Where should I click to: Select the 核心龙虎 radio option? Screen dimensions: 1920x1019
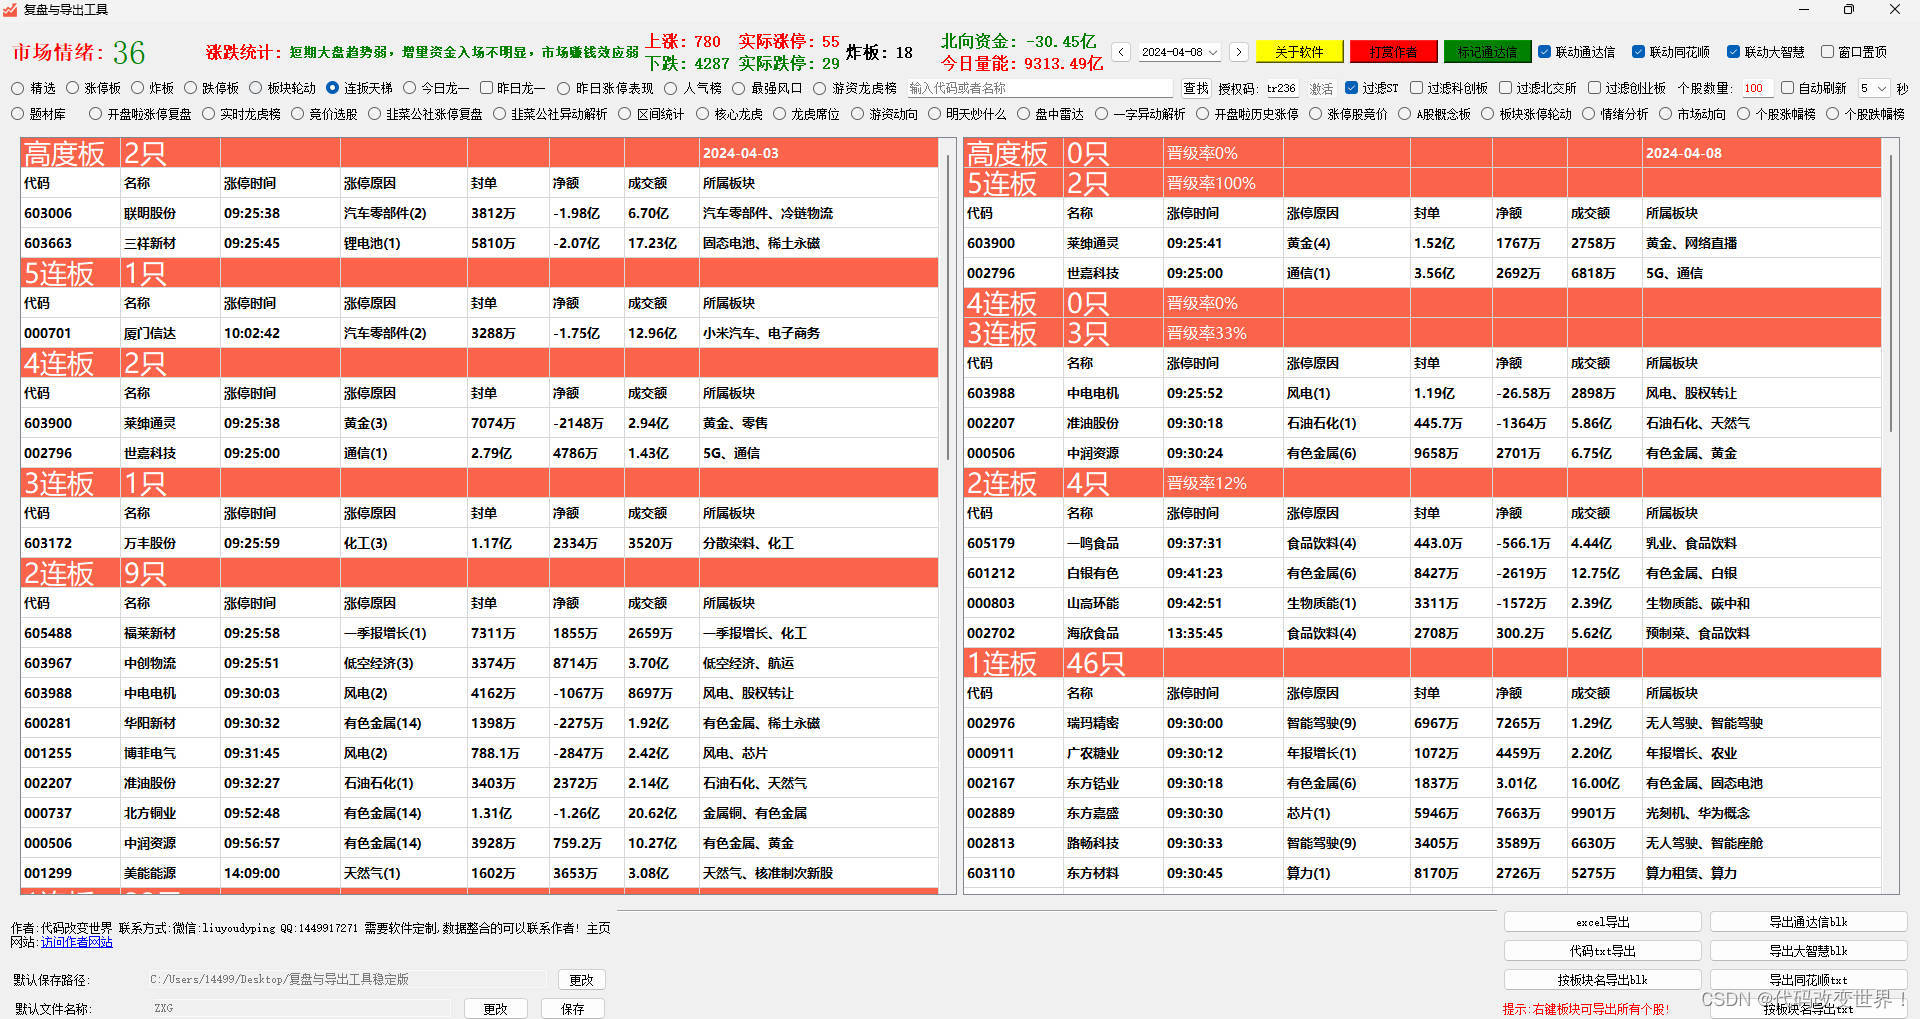pos(729,114)
